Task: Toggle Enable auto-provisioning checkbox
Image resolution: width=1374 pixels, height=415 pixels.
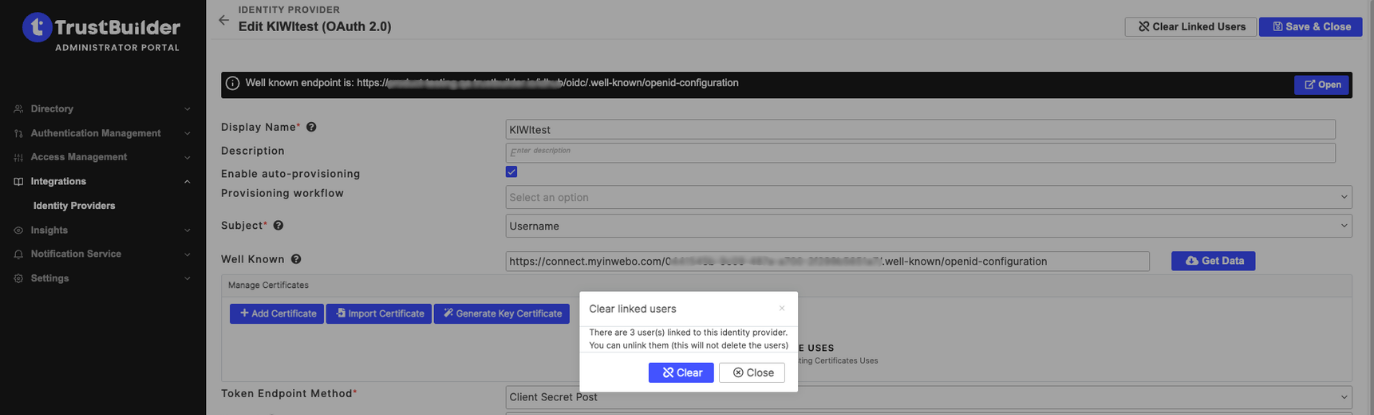Action: coord(512,172)
